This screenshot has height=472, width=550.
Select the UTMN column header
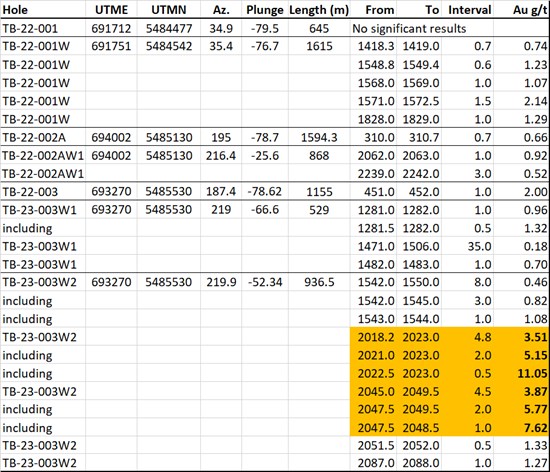pos(169,10)
